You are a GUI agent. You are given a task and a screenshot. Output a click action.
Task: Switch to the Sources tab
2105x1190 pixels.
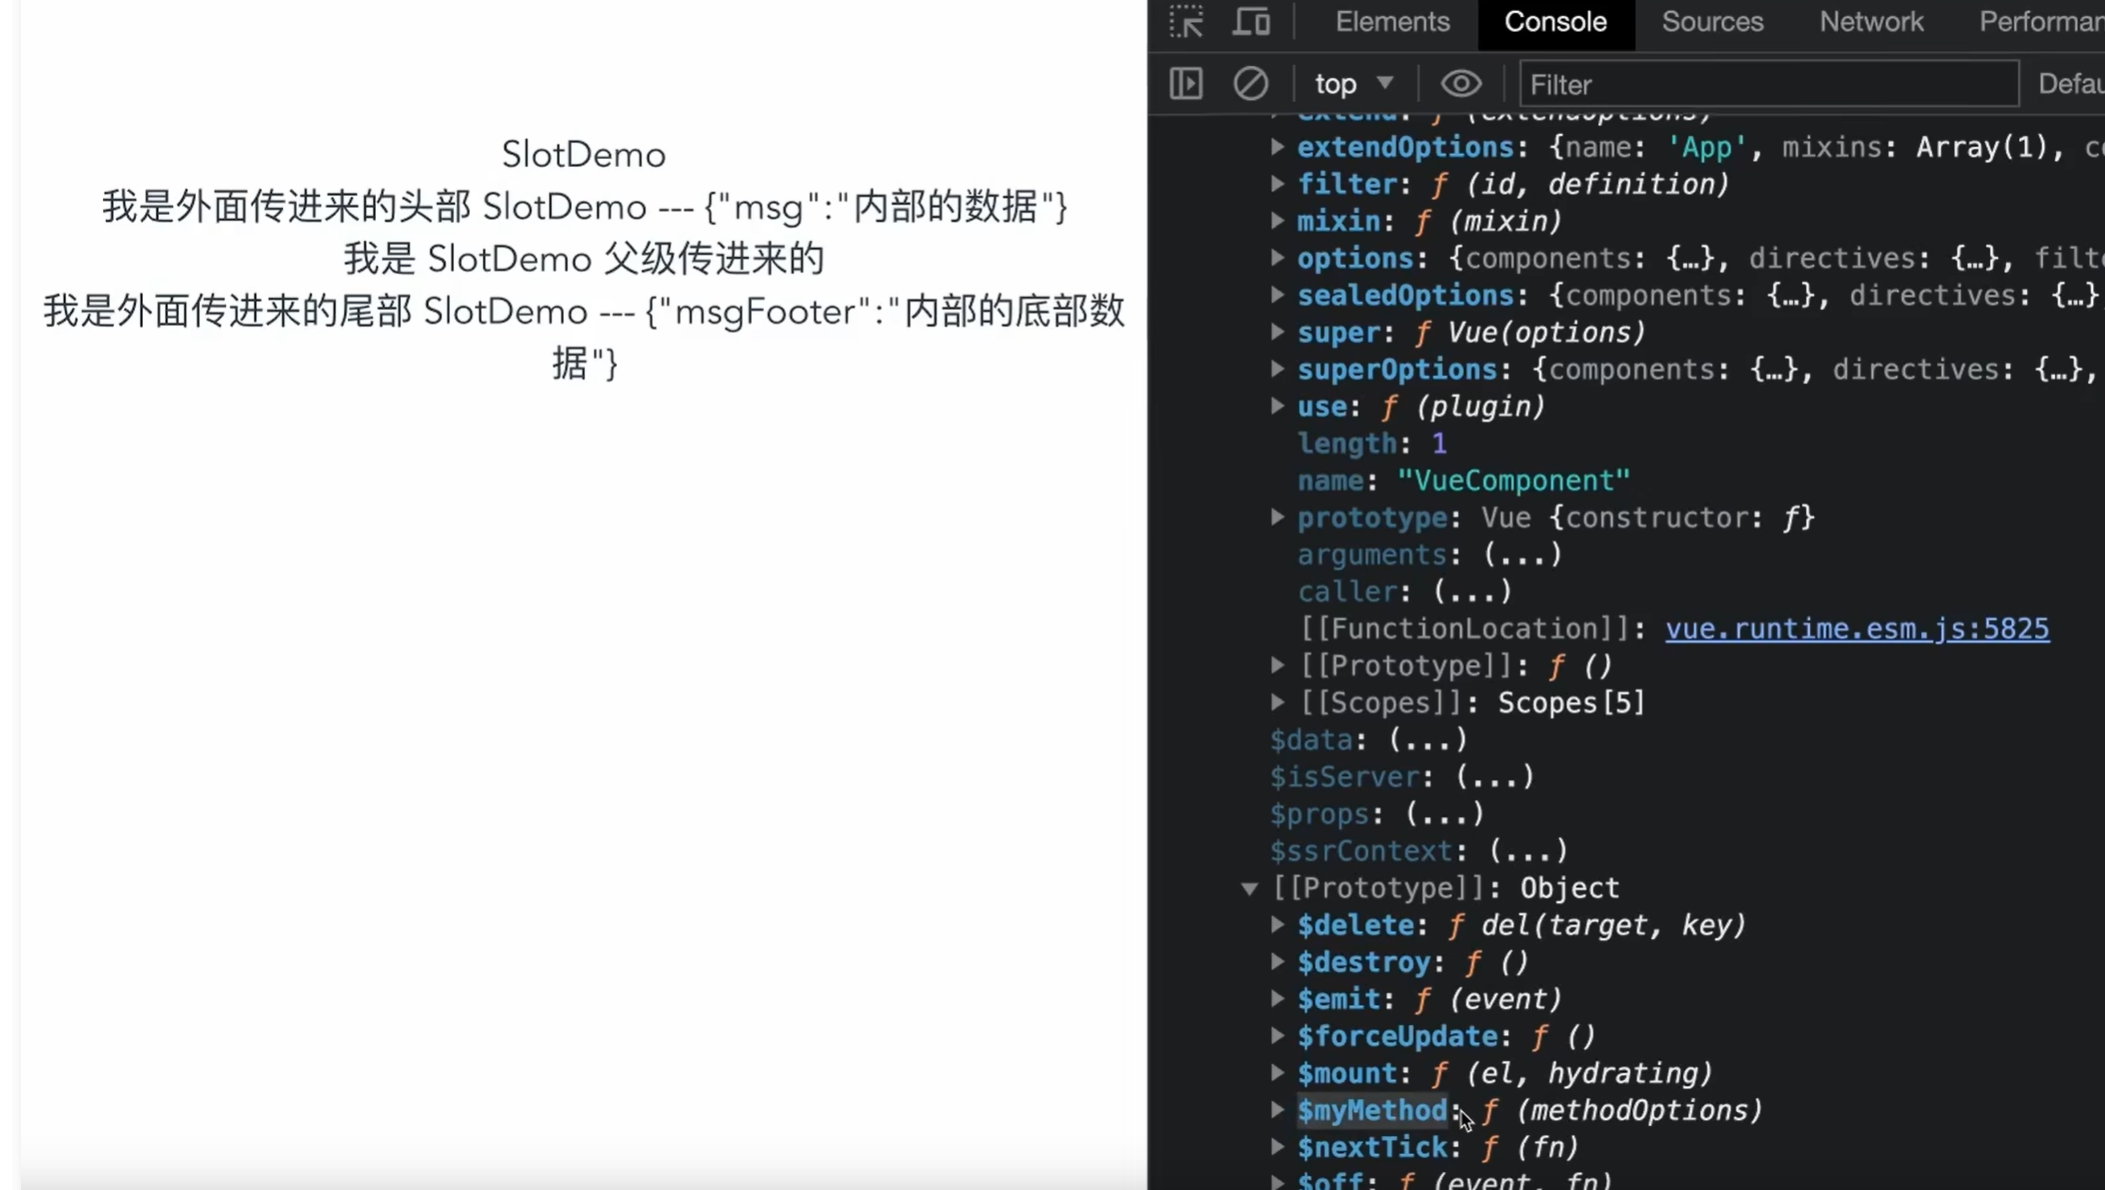tap(1712, 22)
